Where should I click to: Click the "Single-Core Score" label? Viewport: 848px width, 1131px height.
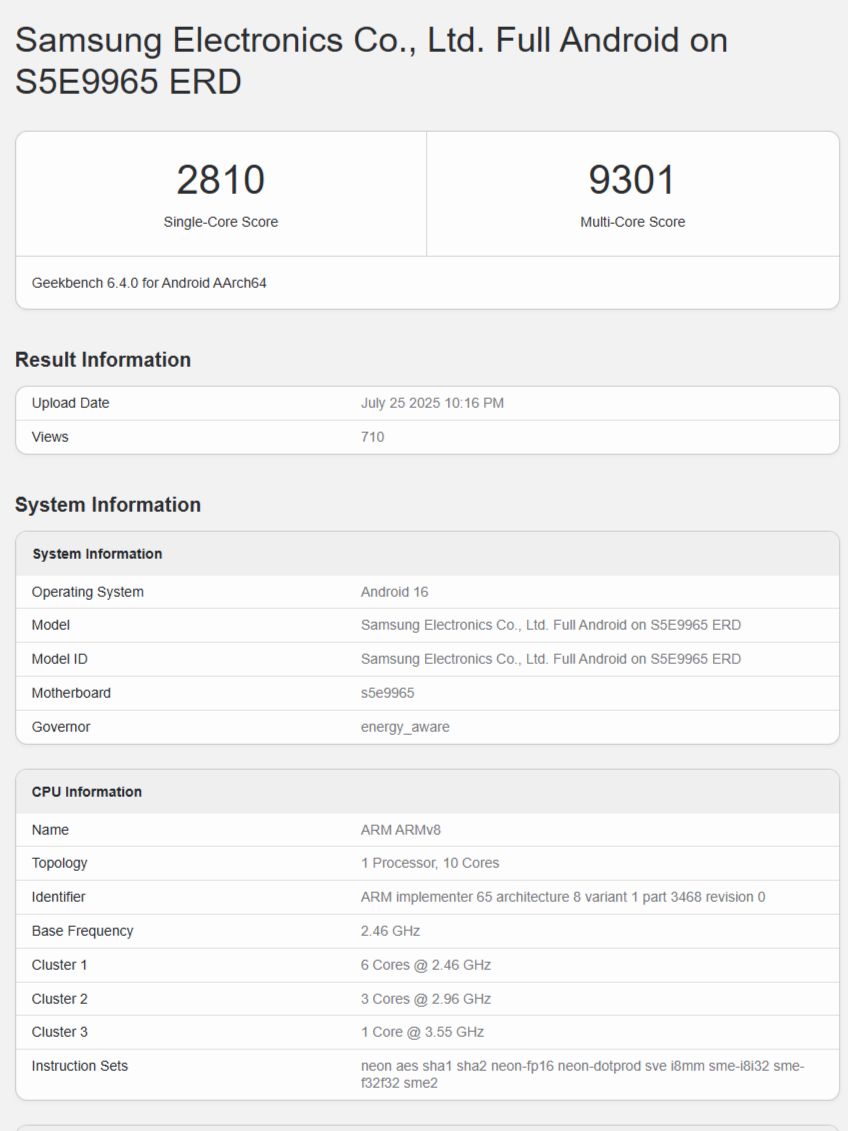221,222
